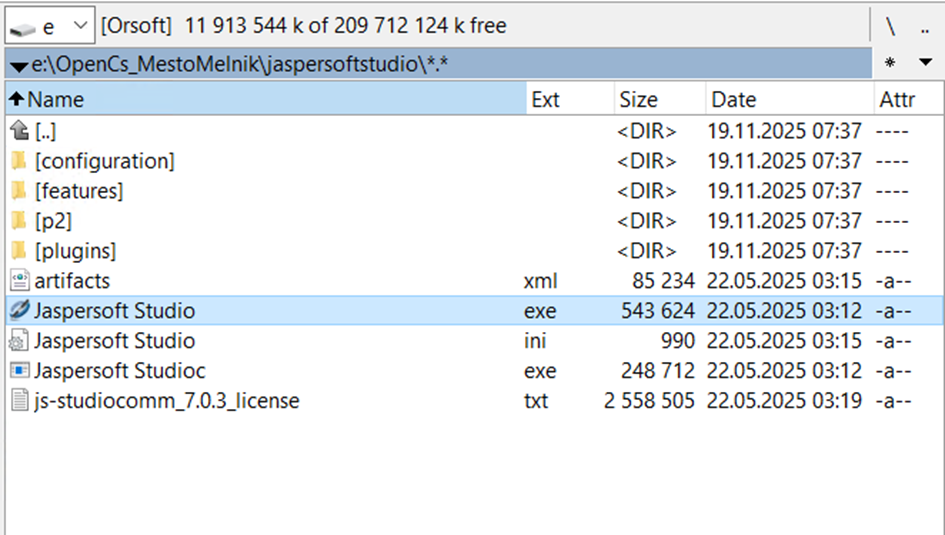The image size is (945, 535).
Task: Click the configuration folder icon
Action: pos(19,161)
